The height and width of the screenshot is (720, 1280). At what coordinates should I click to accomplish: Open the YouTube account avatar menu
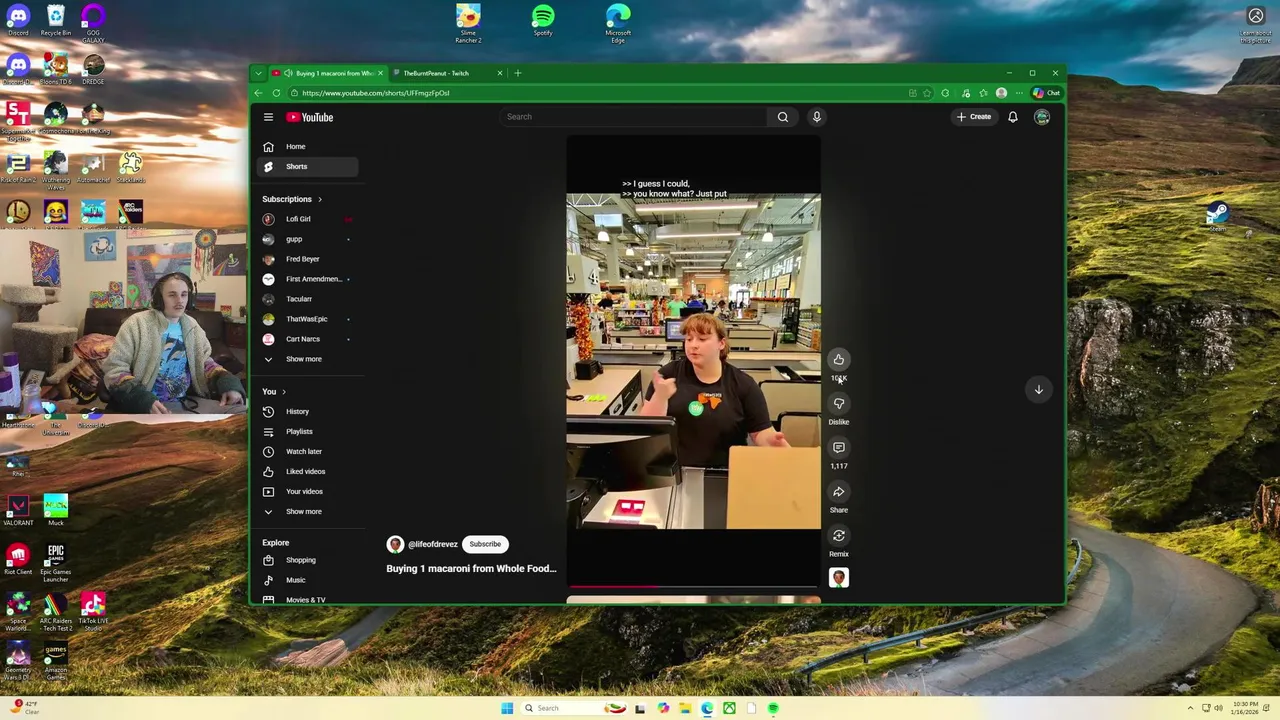click(1042, 117)
